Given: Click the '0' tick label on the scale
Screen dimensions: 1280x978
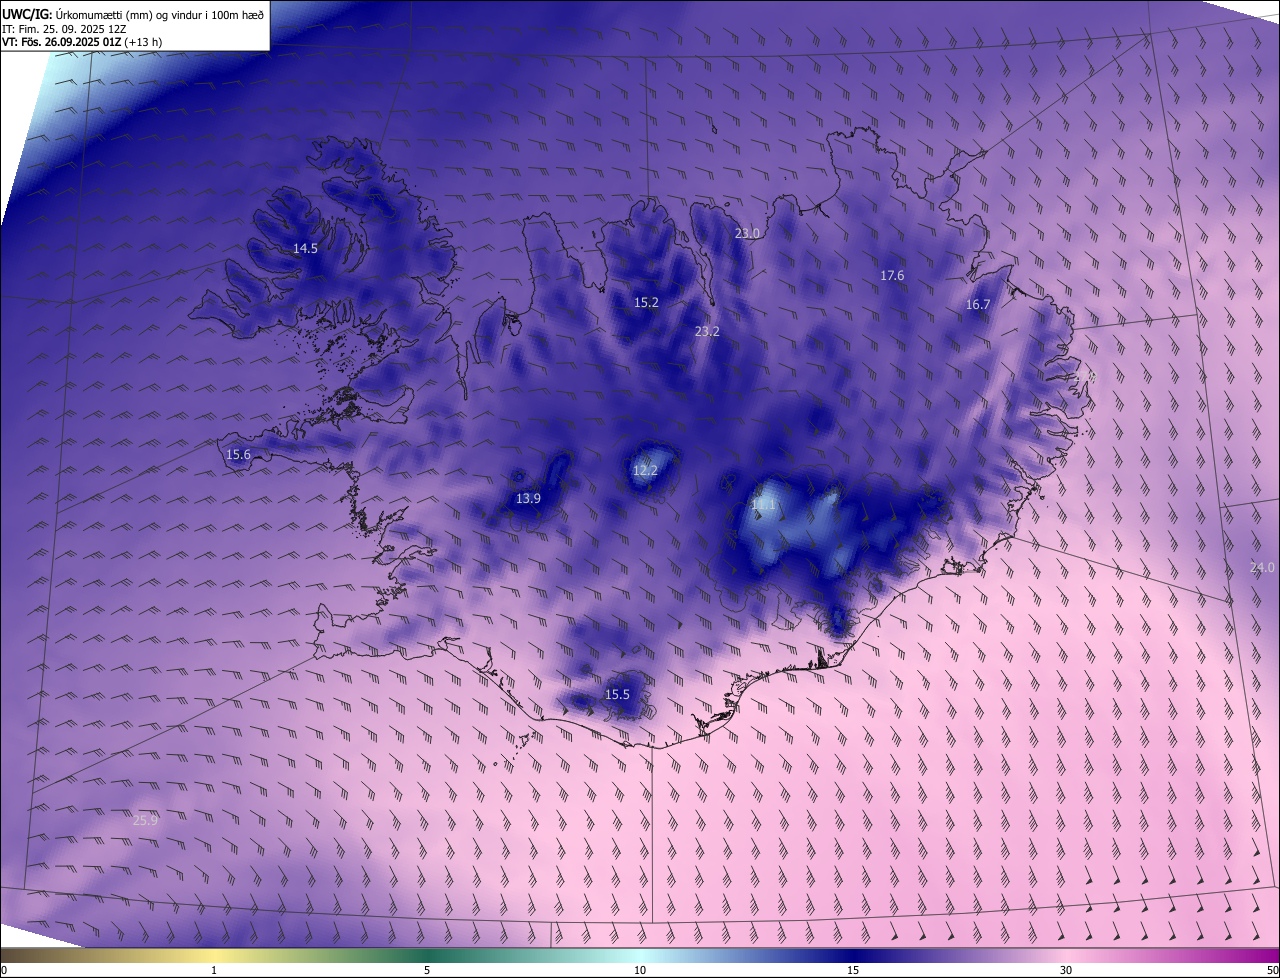Looking at the screenshot, I should pyautogui.click(x=4, y=970).
